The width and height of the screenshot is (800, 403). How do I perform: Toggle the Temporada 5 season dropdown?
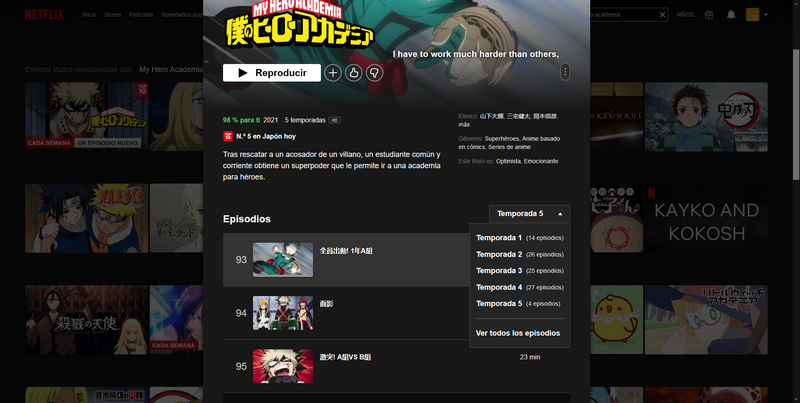click(x=530, y=214)
